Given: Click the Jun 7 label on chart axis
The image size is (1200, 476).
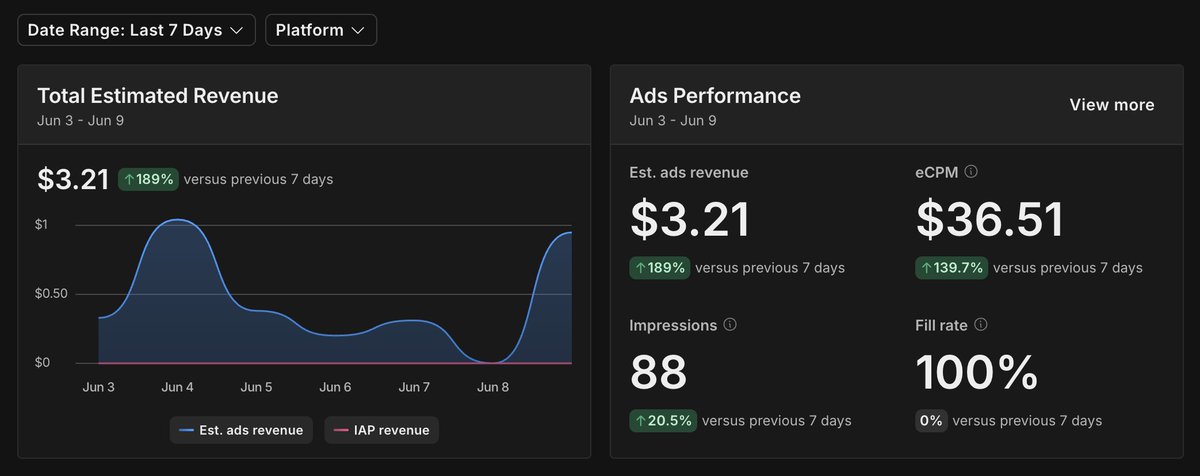Looking at the screenshot, I should pyautogui.click(x=414, y=387).
